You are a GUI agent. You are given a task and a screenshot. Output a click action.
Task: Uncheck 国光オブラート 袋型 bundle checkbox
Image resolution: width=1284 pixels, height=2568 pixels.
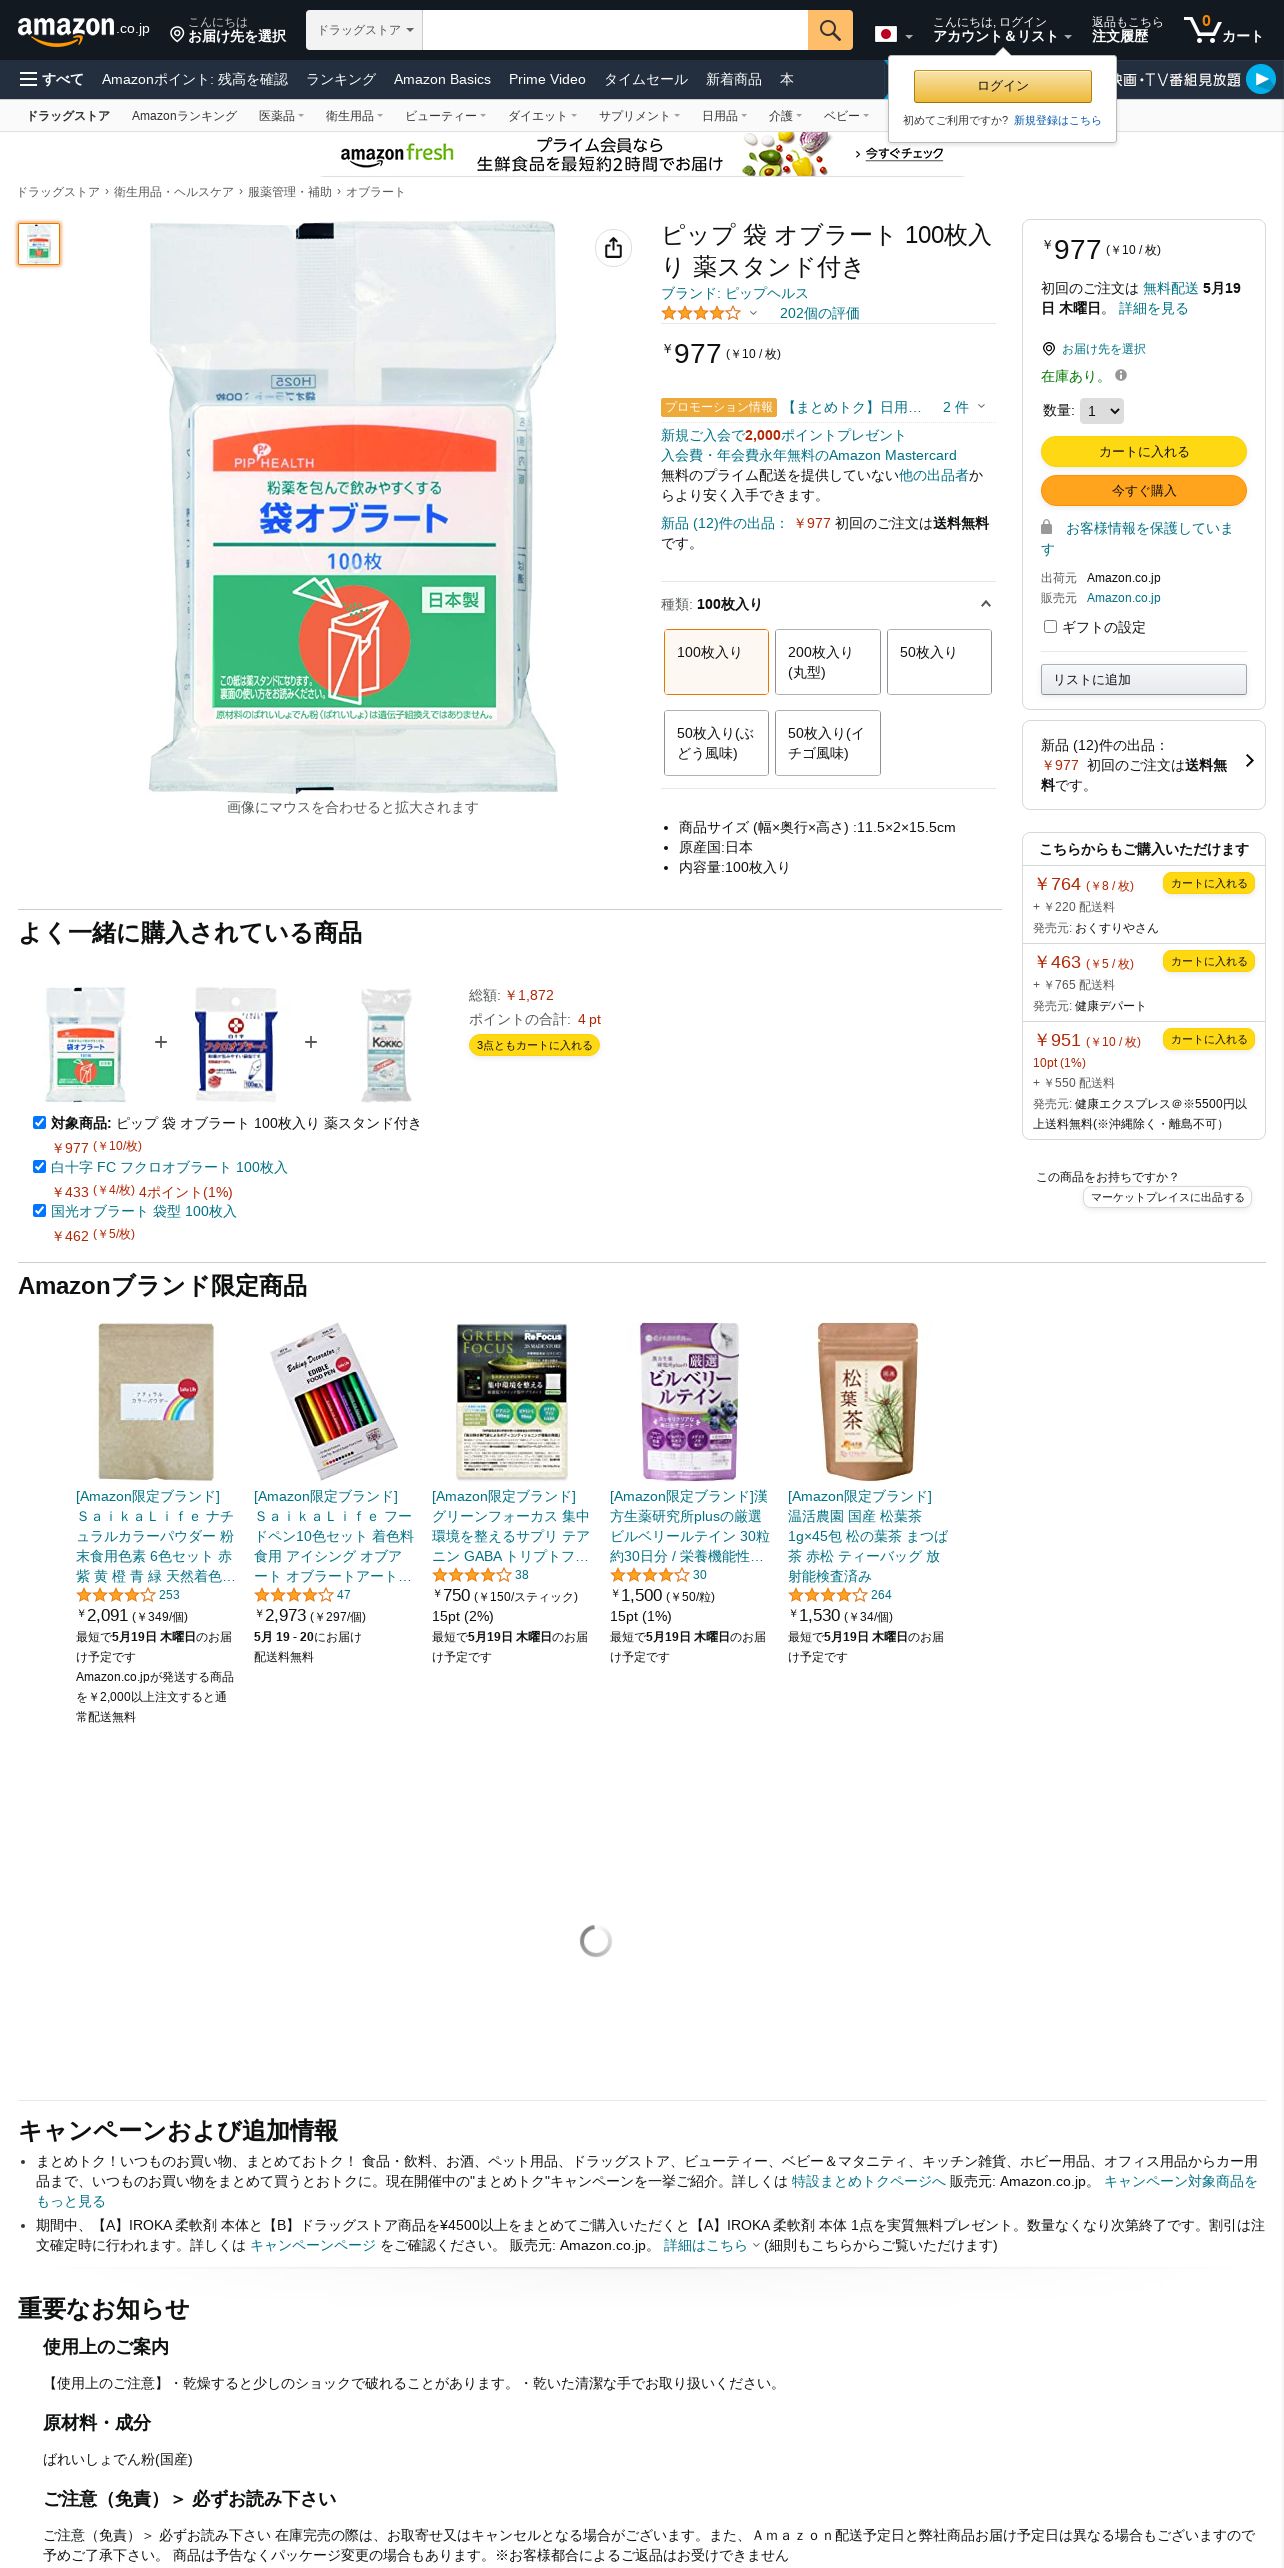[x=39, y=1210]
